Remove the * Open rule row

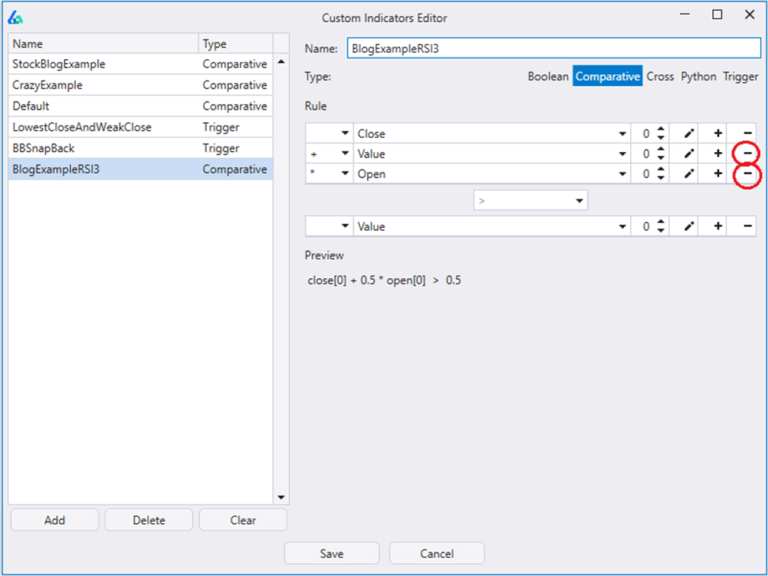(x=747, y=173)
